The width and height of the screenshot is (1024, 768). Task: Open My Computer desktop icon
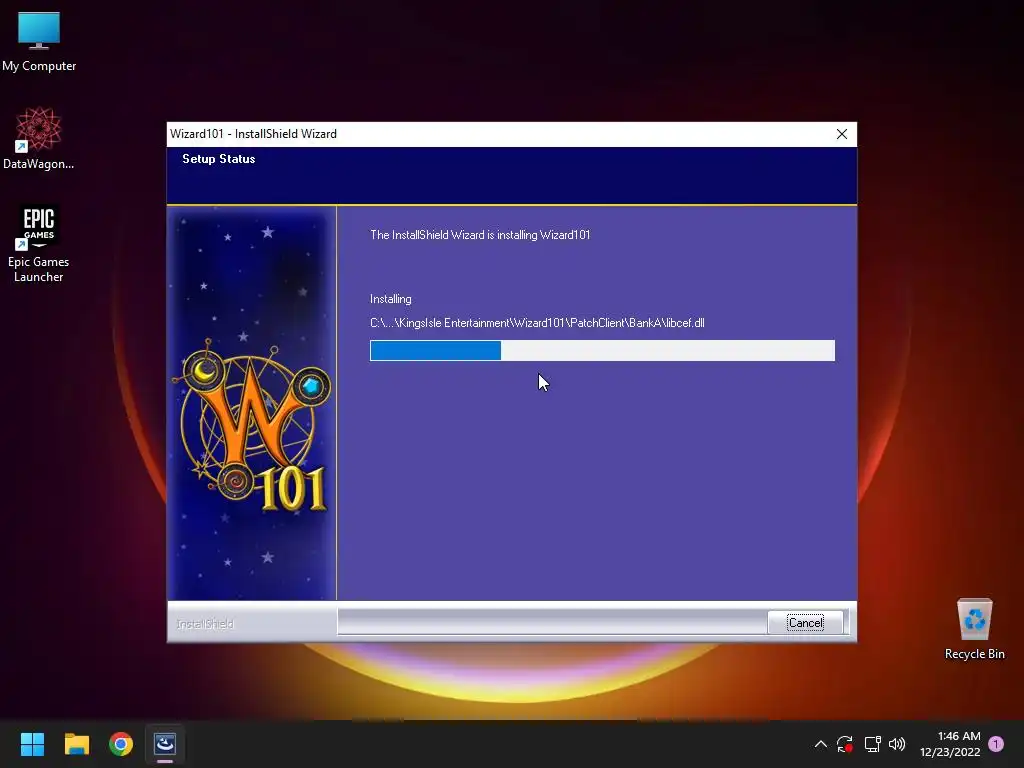coord(39,41)
